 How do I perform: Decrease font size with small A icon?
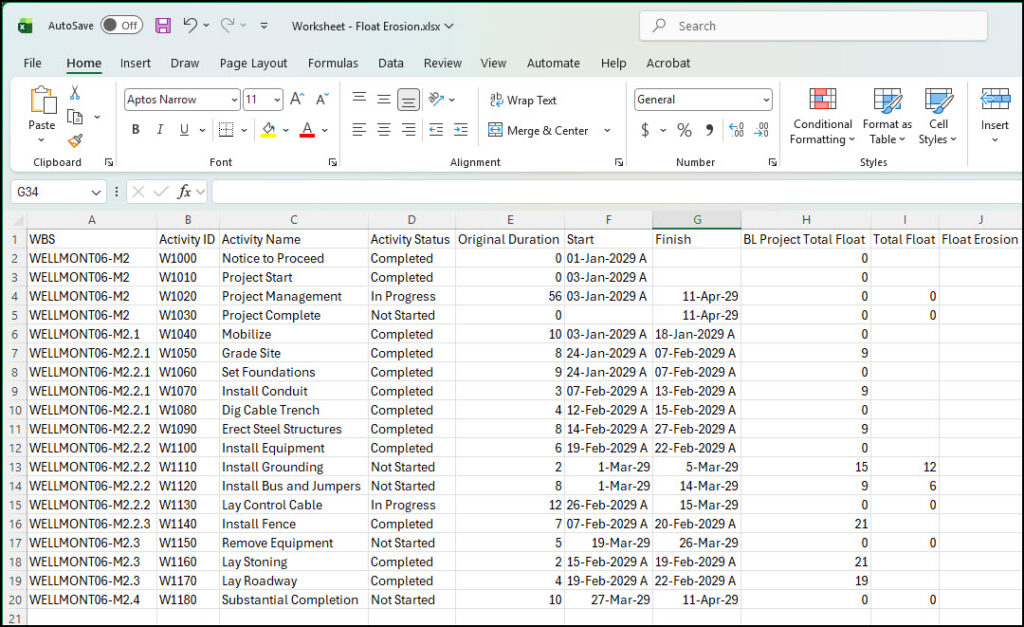[x=322, y=99]
